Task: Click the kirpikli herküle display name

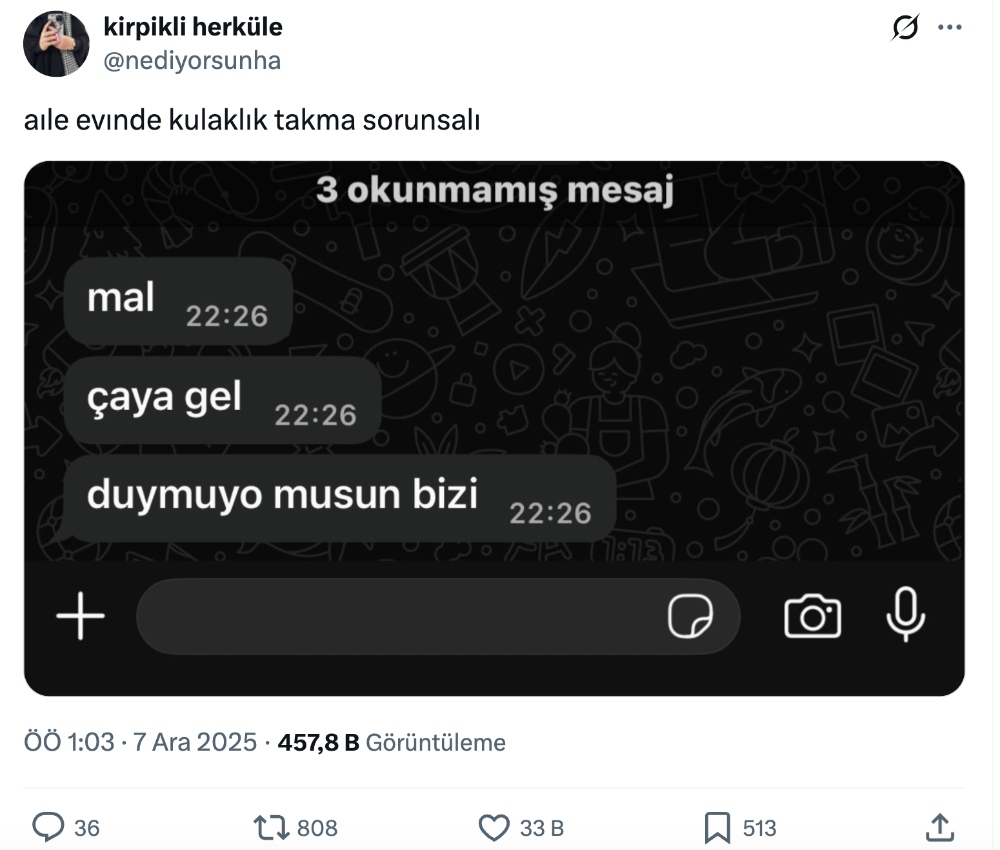Action: [193, 27]
